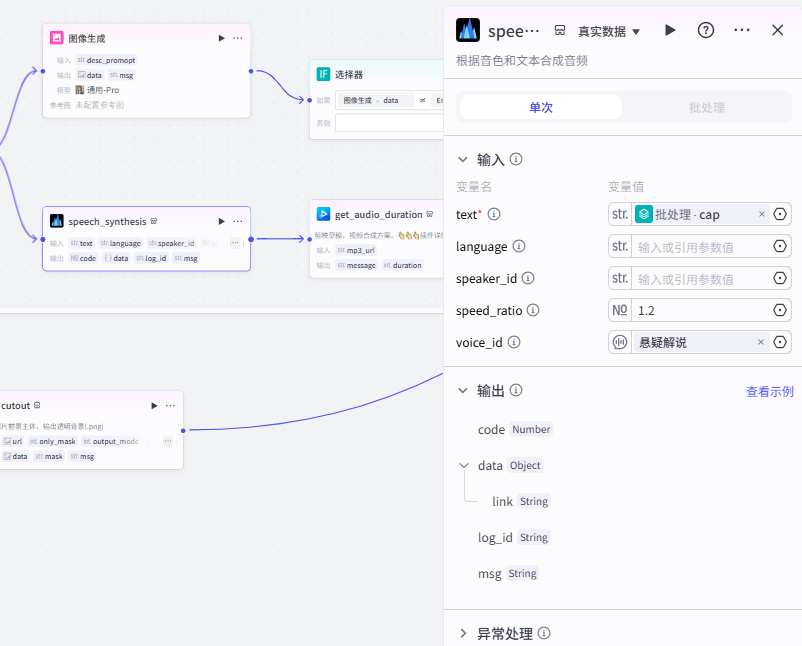The width and height of the screenshot is (802, 646).
Task: Click the 选择器 else branch empty field
Action: click(x=389, y=123)
